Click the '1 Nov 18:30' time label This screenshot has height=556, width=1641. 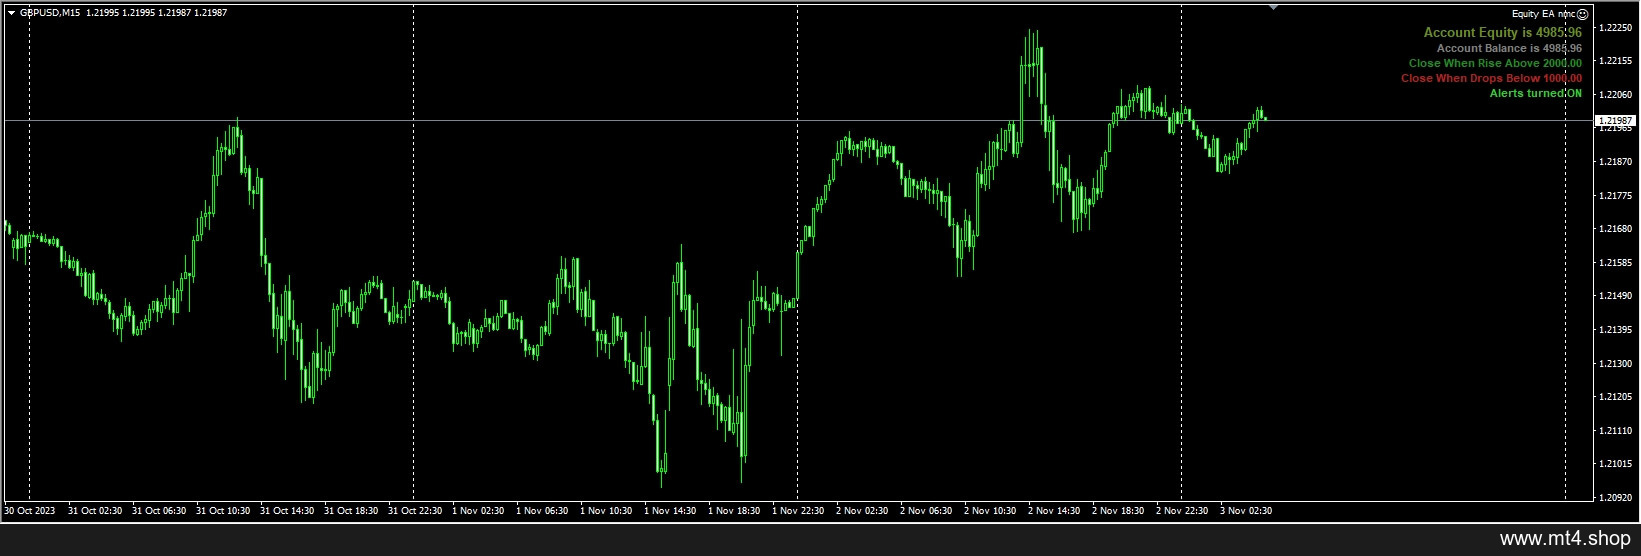click(x=734, y=511)
